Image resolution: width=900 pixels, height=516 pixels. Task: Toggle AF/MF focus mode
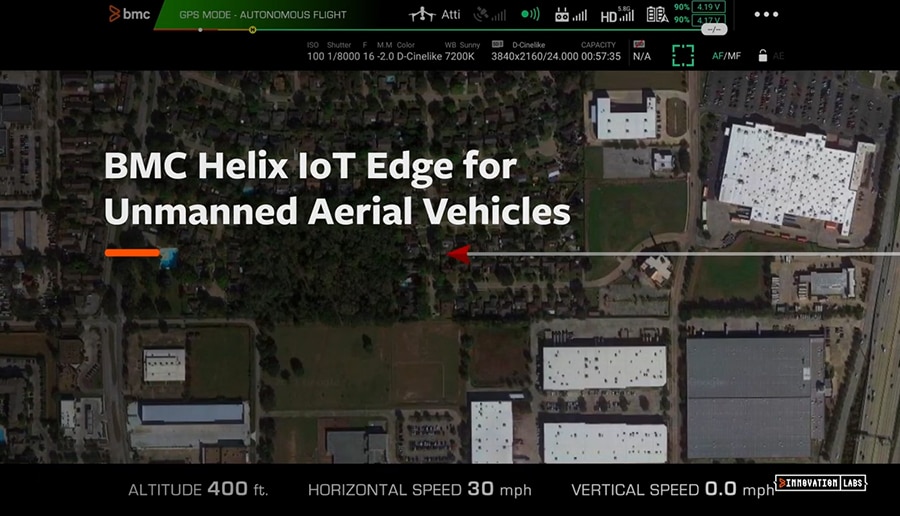[x=726, y=56]
